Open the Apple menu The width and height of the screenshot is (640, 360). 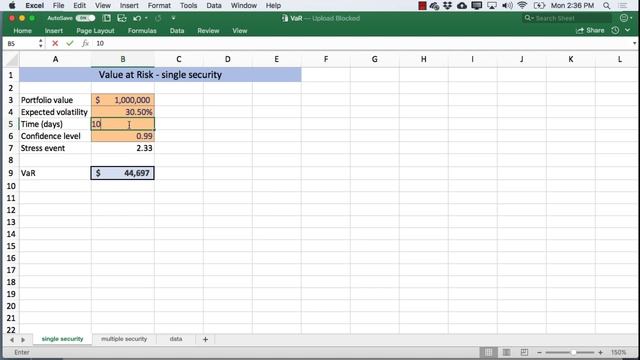pos(12,5)
